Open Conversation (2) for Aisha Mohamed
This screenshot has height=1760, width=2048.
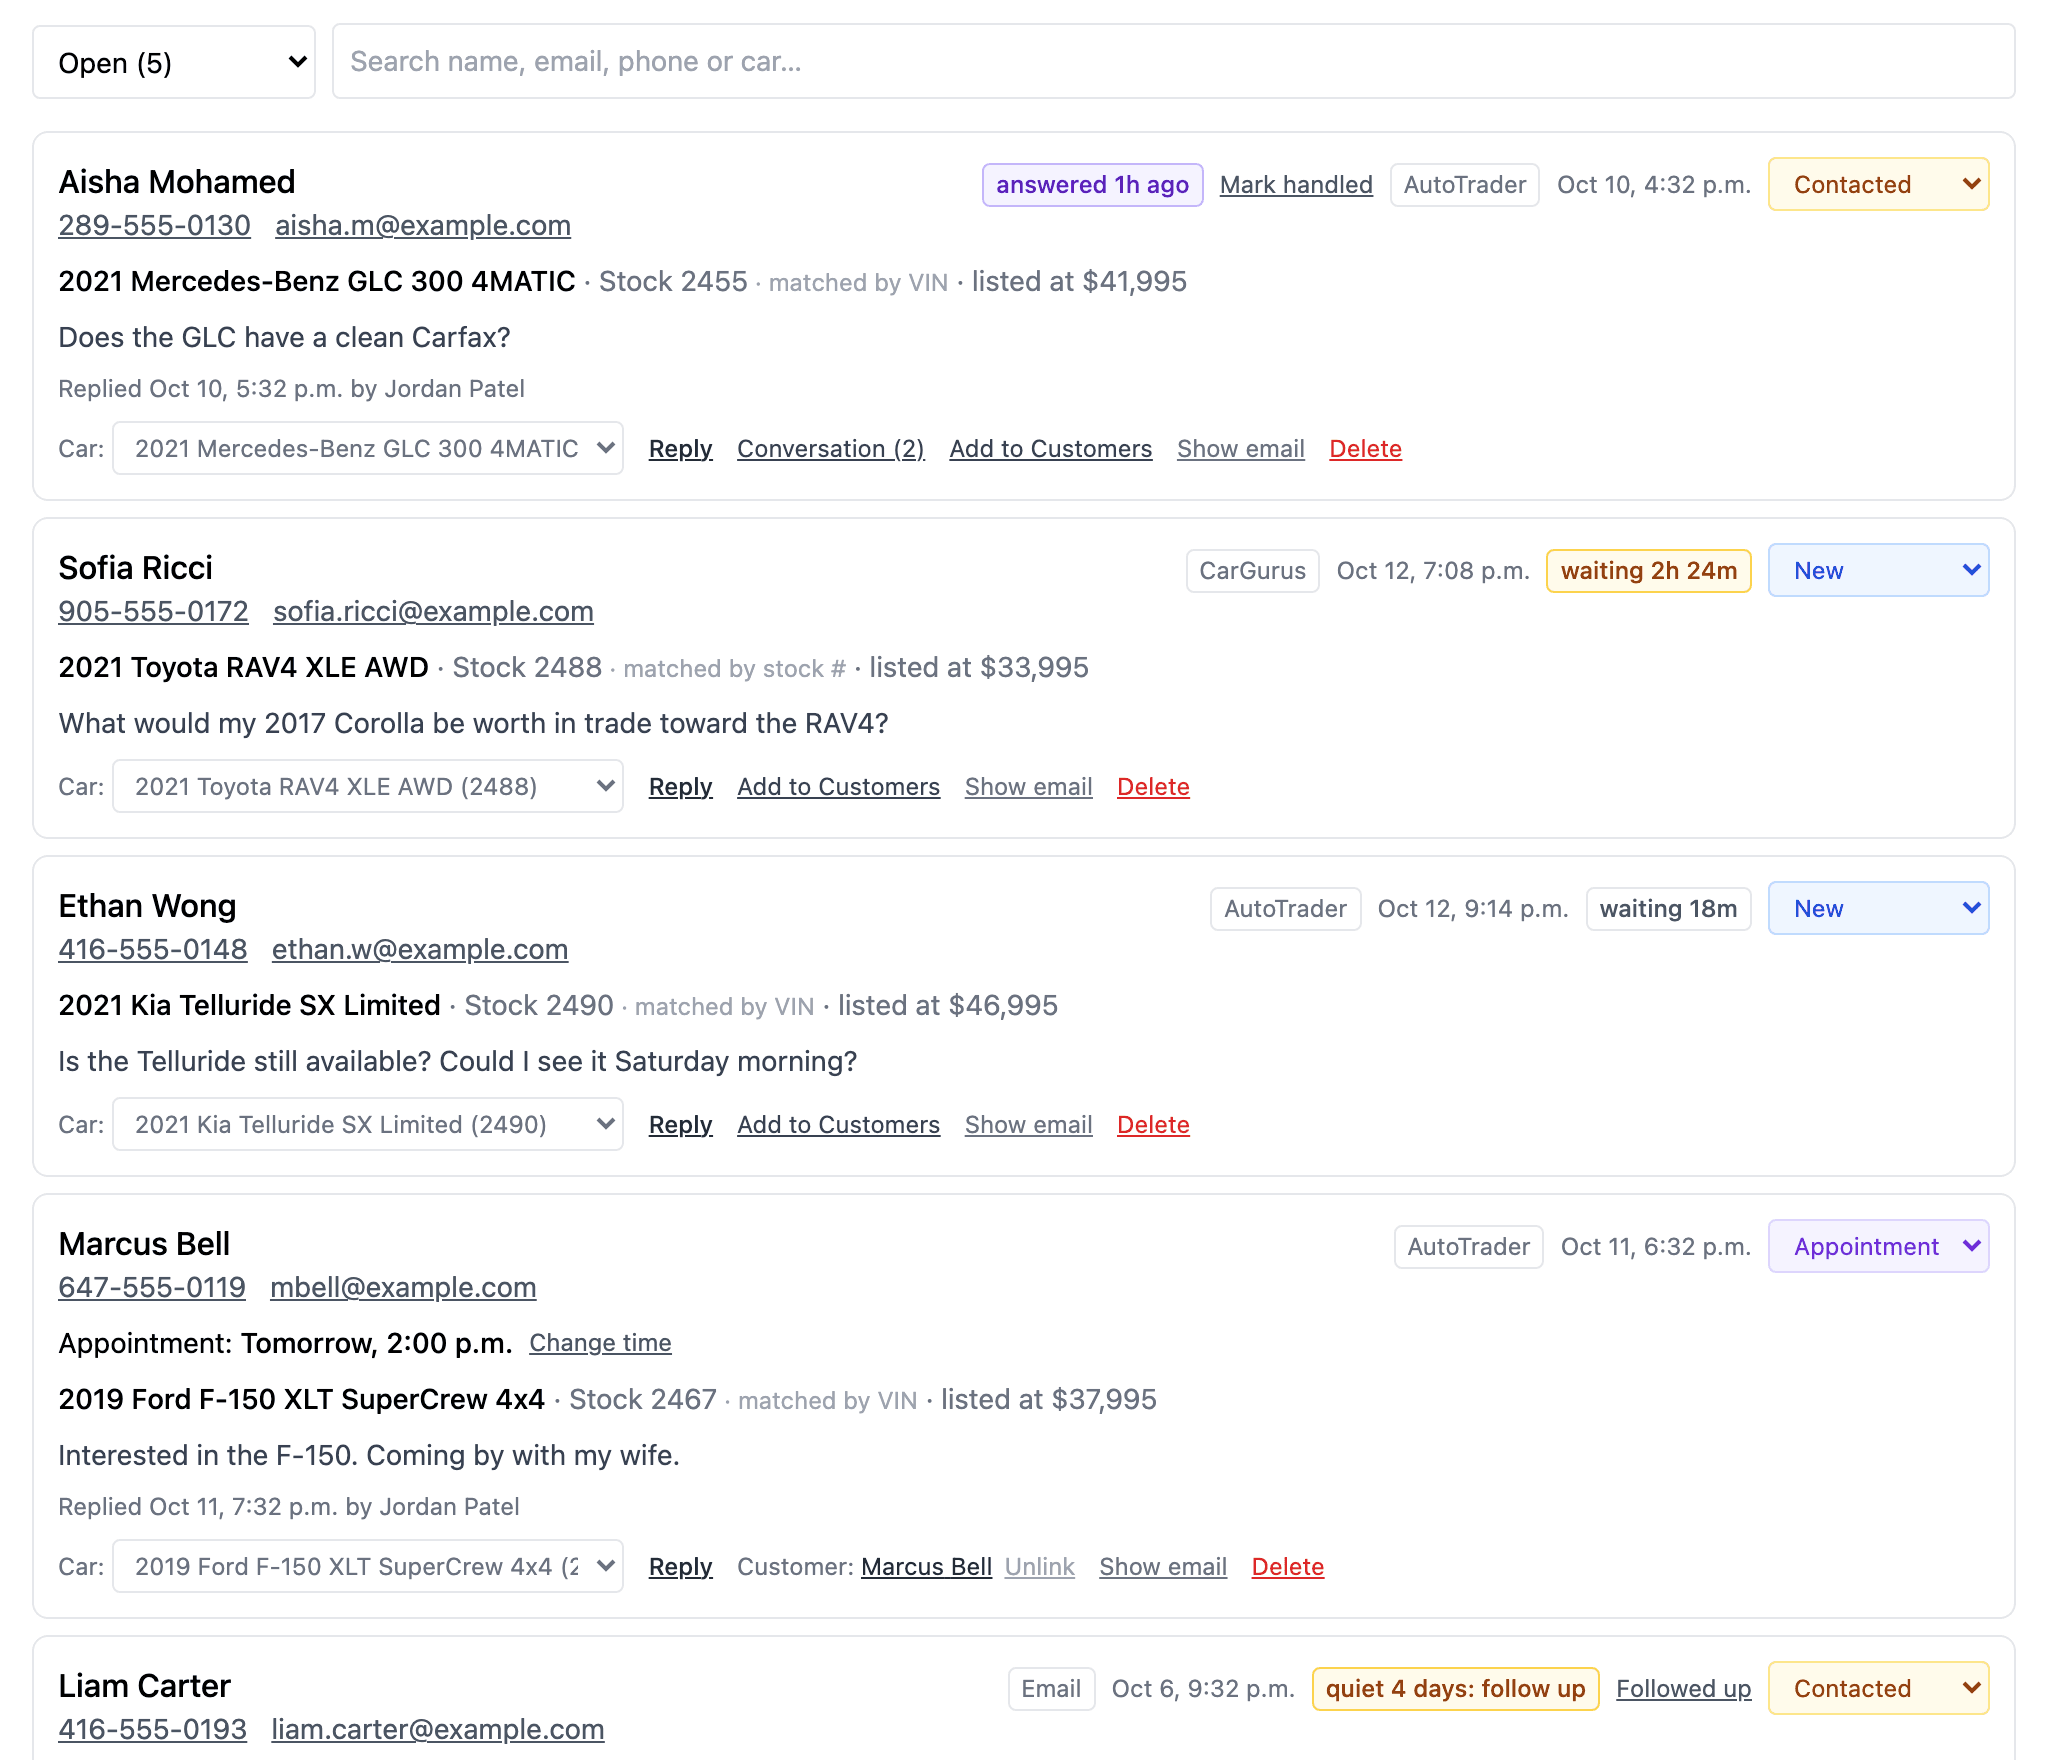click(x=831, y=449)
